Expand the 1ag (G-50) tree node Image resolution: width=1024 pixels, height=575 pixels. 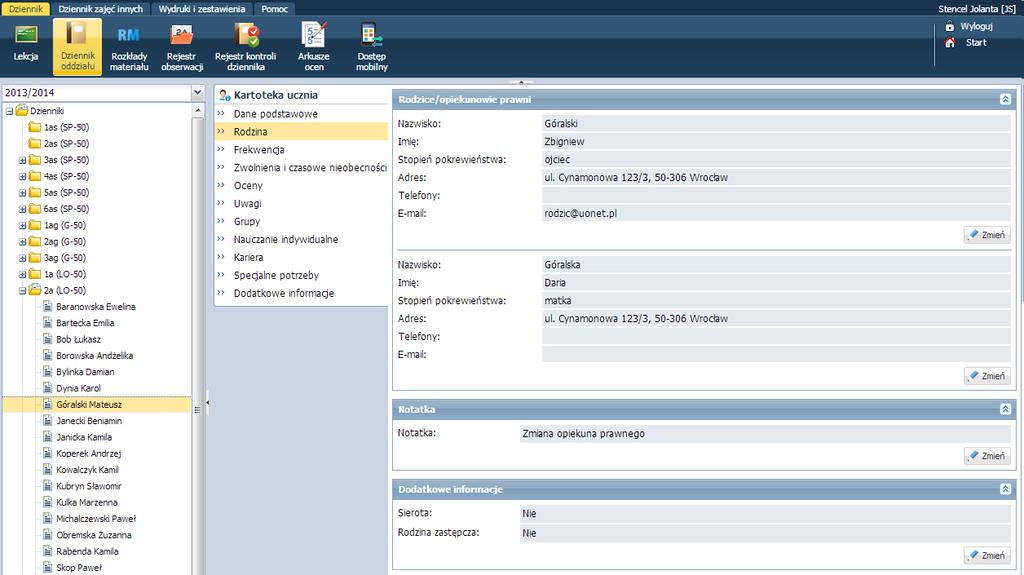pos(22,225)
